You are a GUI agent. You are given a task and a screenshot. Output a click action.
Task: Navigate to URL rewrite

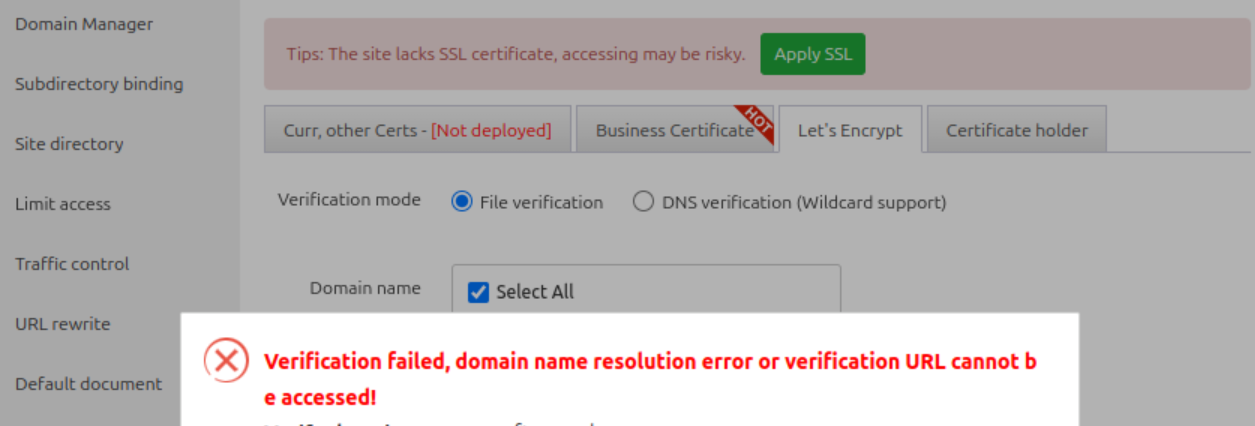pos(63,324)
